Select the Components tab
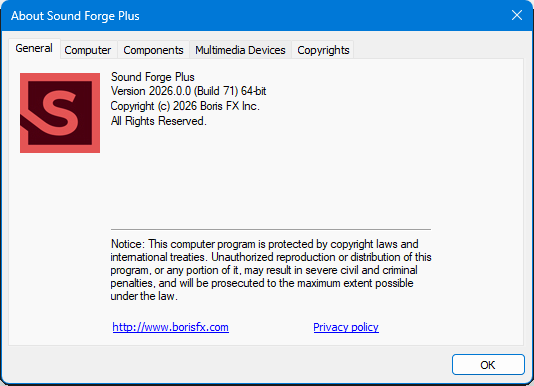The width and height of the screenshot is (534, 386). pyautogui.click(x=153, y=50)
